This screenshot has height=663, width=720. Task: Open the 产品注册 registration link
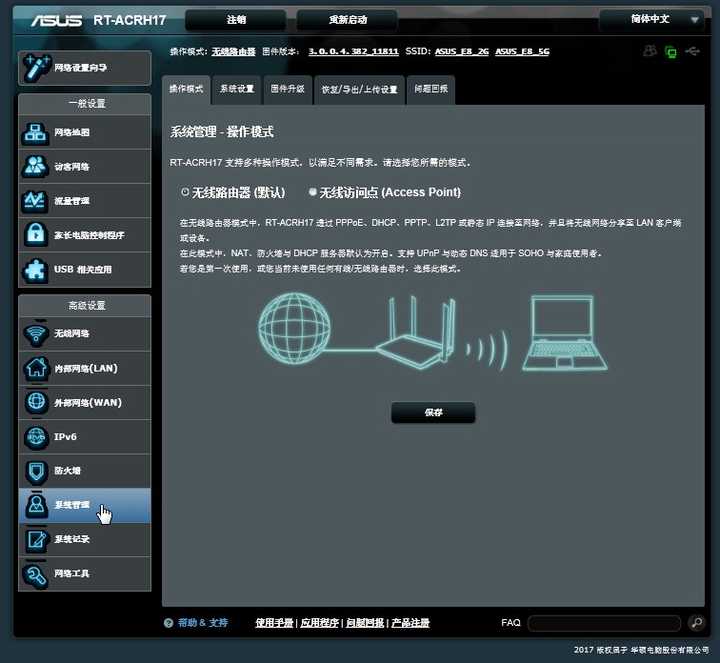point(411,623)
